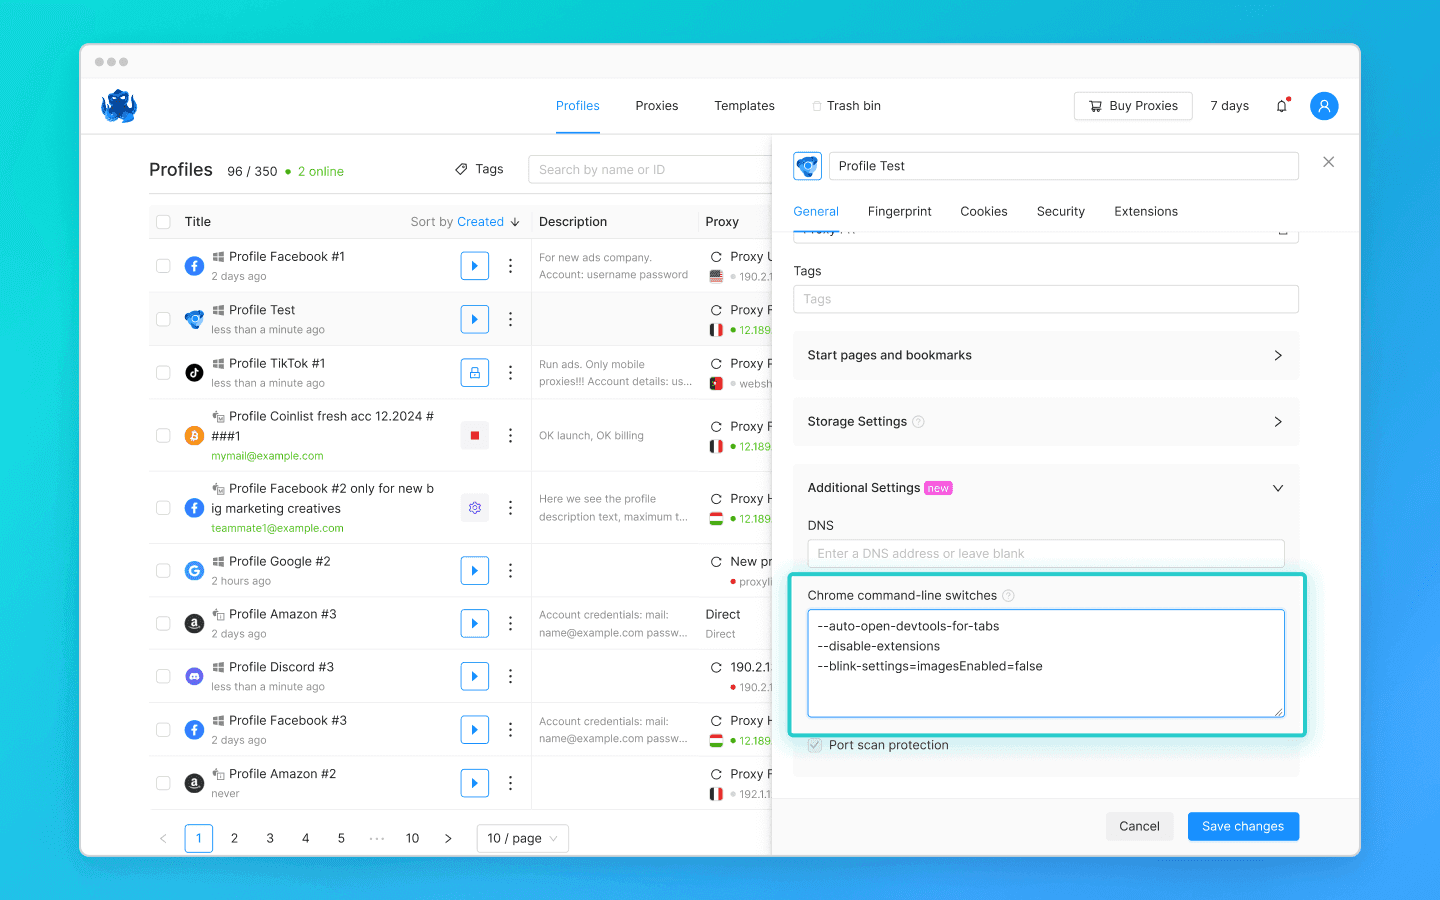Open more options for Profile Facebook #1
The image size is (1440, 900).
pyautogui.click(x=510, y=266)
